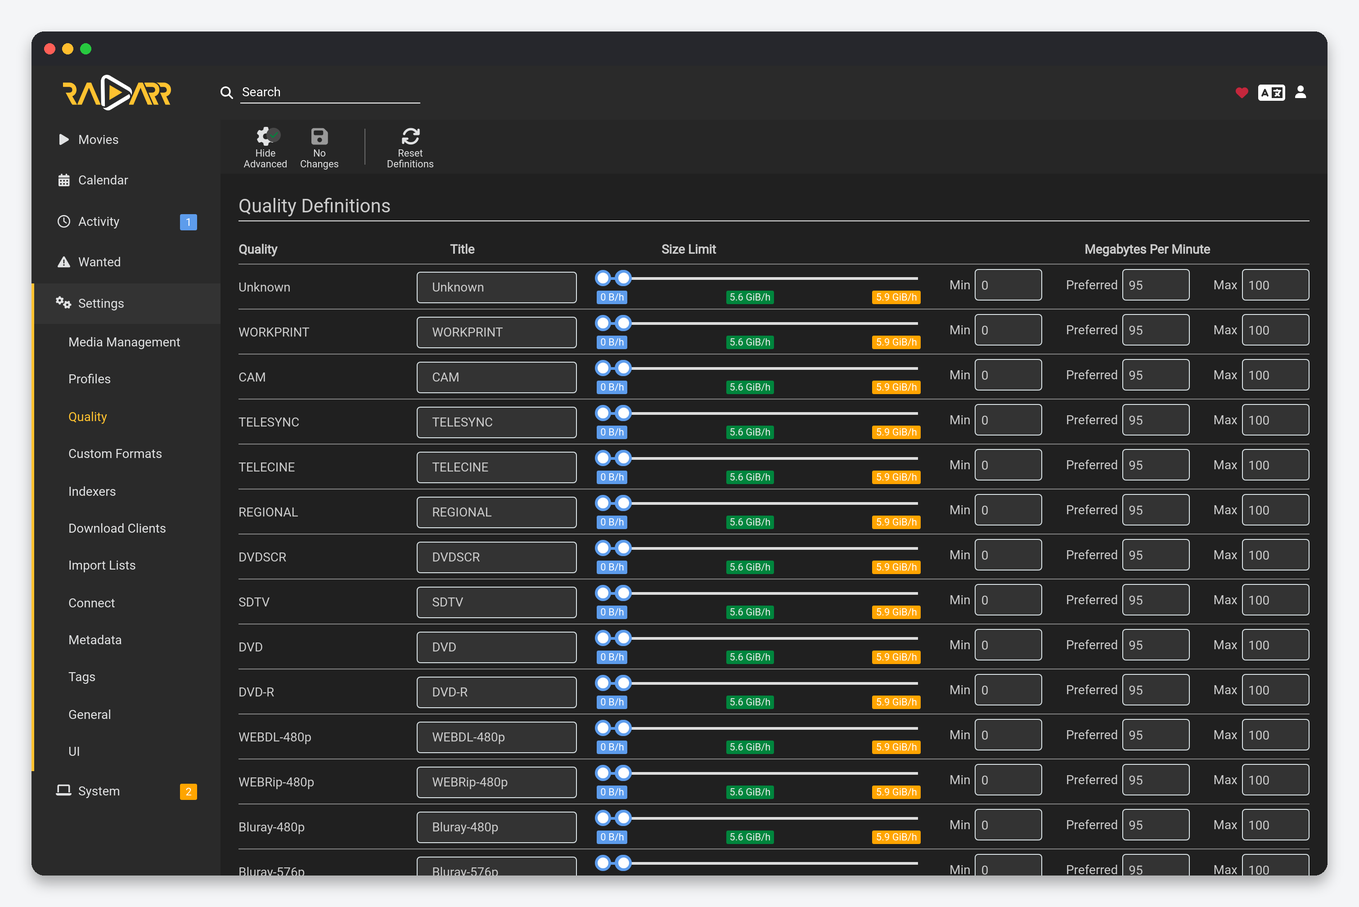This screenshot has height=907, width=1359.
Task: Click the SDTV row right slider handle
Action: (x=623, y=593)
